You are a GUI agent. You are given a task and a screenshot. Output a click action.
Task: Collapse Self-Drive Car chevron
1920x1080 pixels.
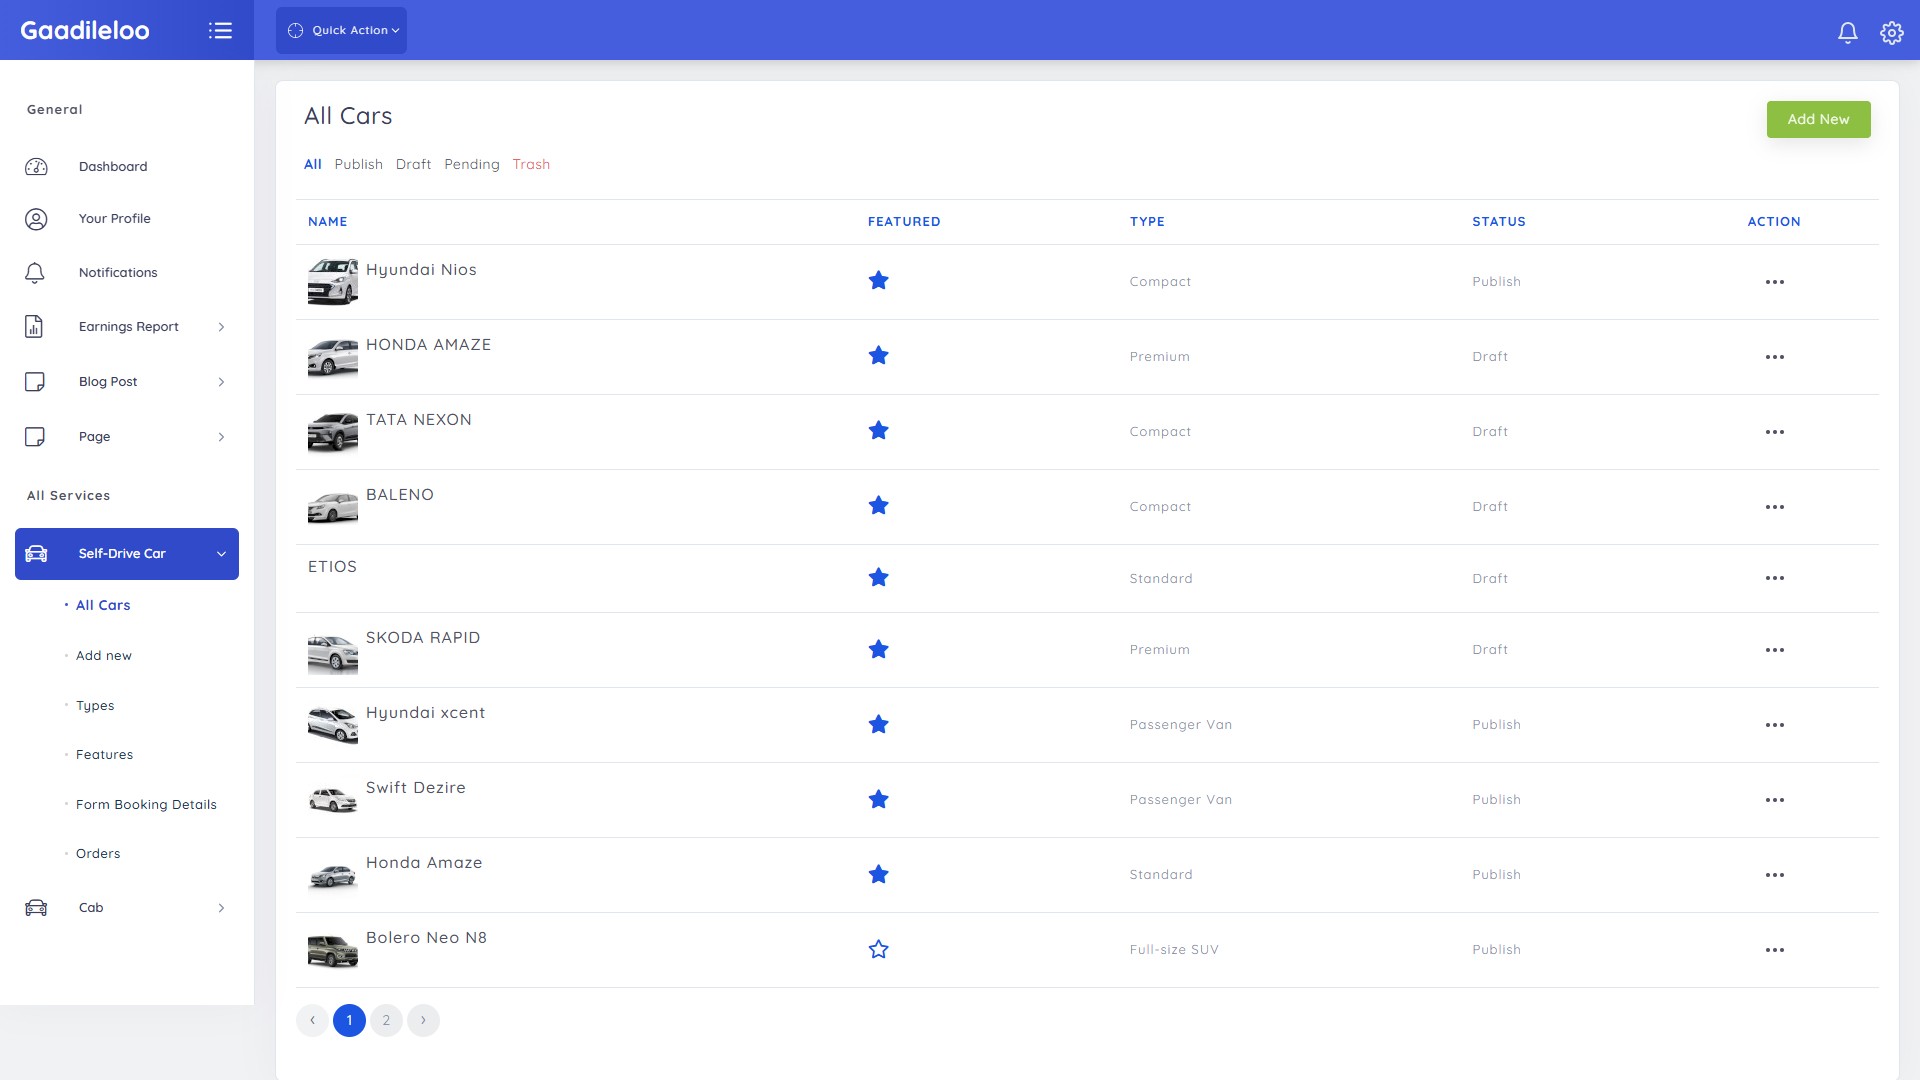click(221, 554)
